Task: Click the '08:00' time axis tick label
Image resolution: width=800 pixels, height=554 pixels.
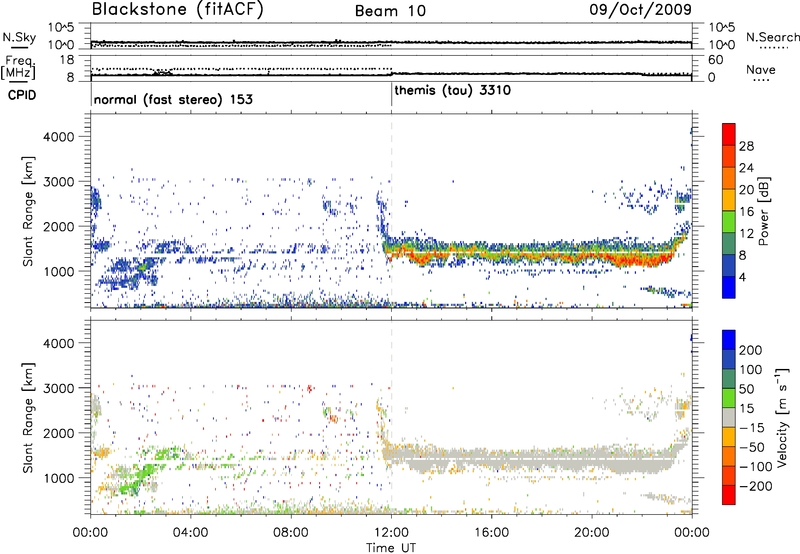Action: coord(291,533)
